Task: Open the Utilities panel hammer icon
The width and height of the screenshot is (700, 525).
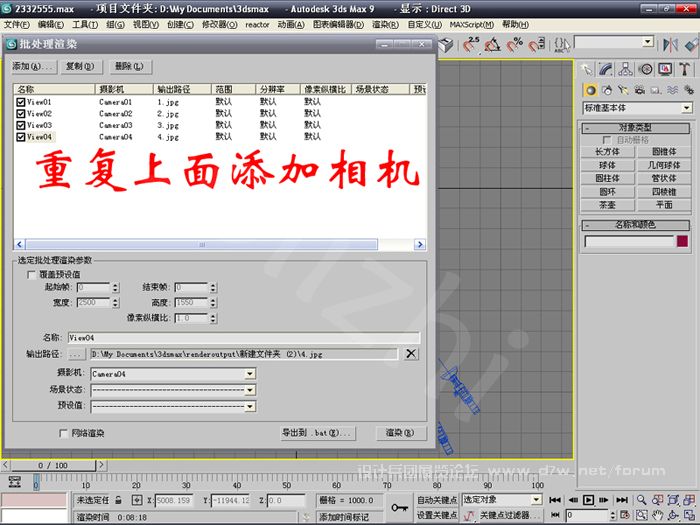Action: click(684, 69)
